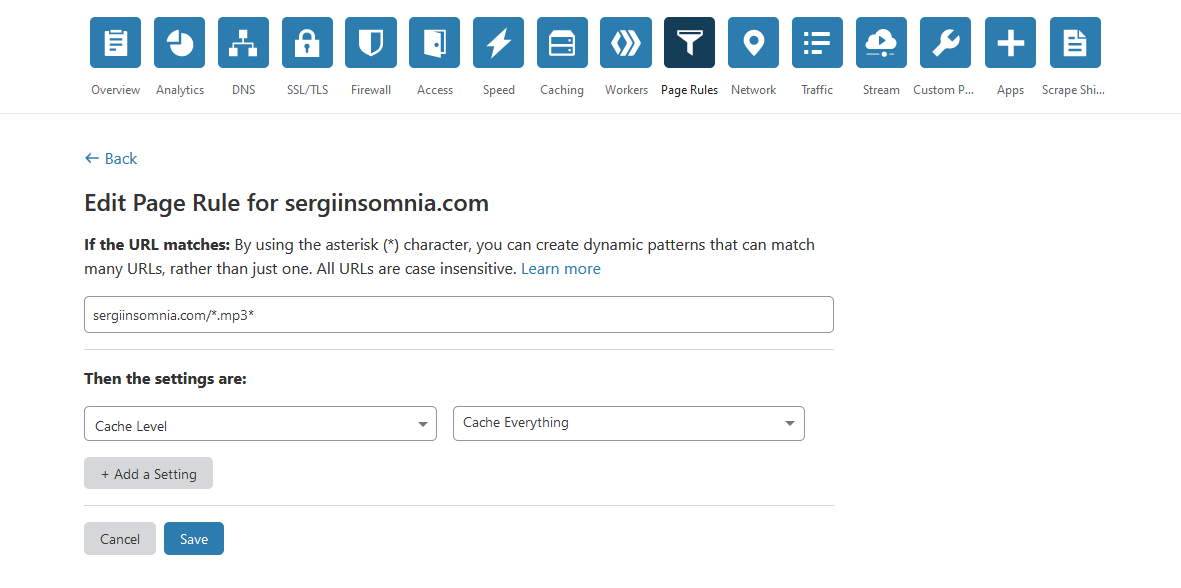Open the Cache Everything value dropdown
This screenshot has height=588, width=1181.
click(x=628, y=423)
